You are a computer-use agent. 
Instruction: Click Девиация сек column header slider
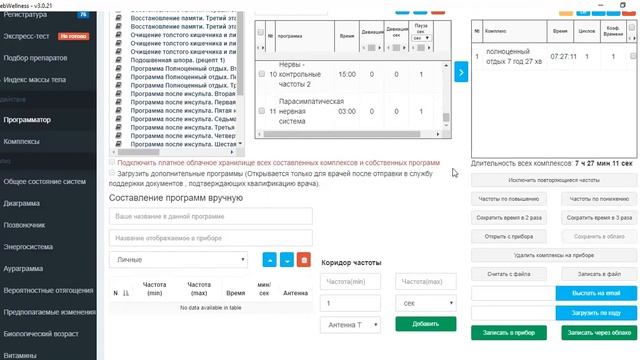click(x=396, y=48)
